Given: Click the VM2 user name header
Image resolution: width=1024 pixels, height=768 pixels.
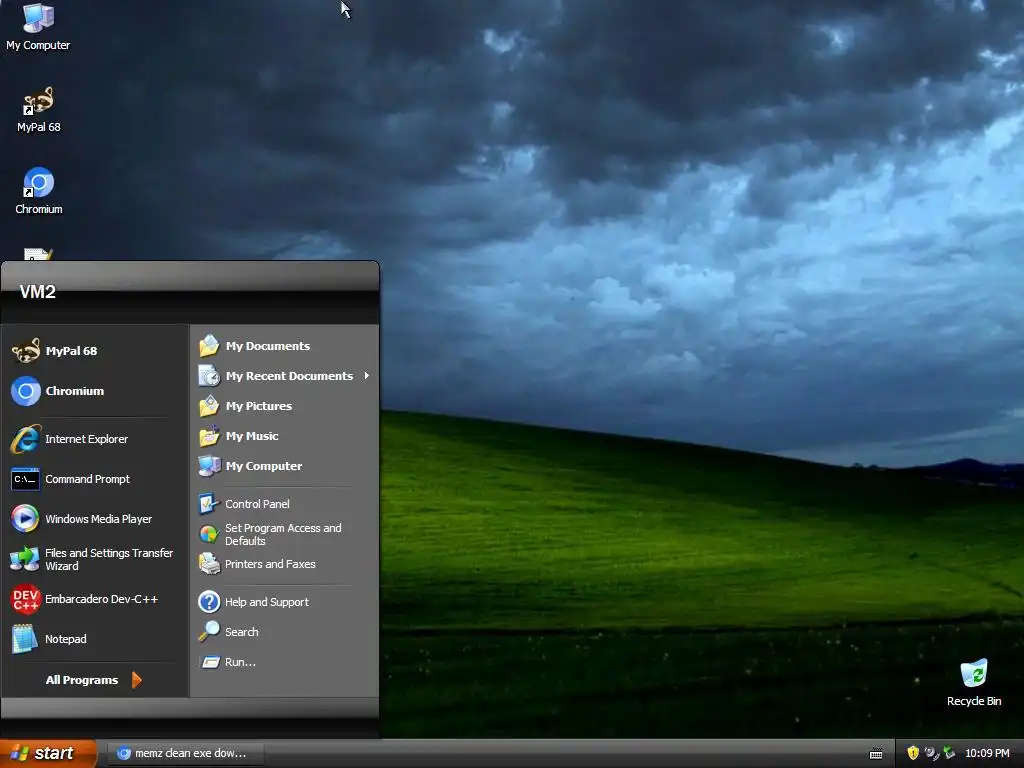Looking at the screenshot, I should pyautogui.click(x=37, y=292).
